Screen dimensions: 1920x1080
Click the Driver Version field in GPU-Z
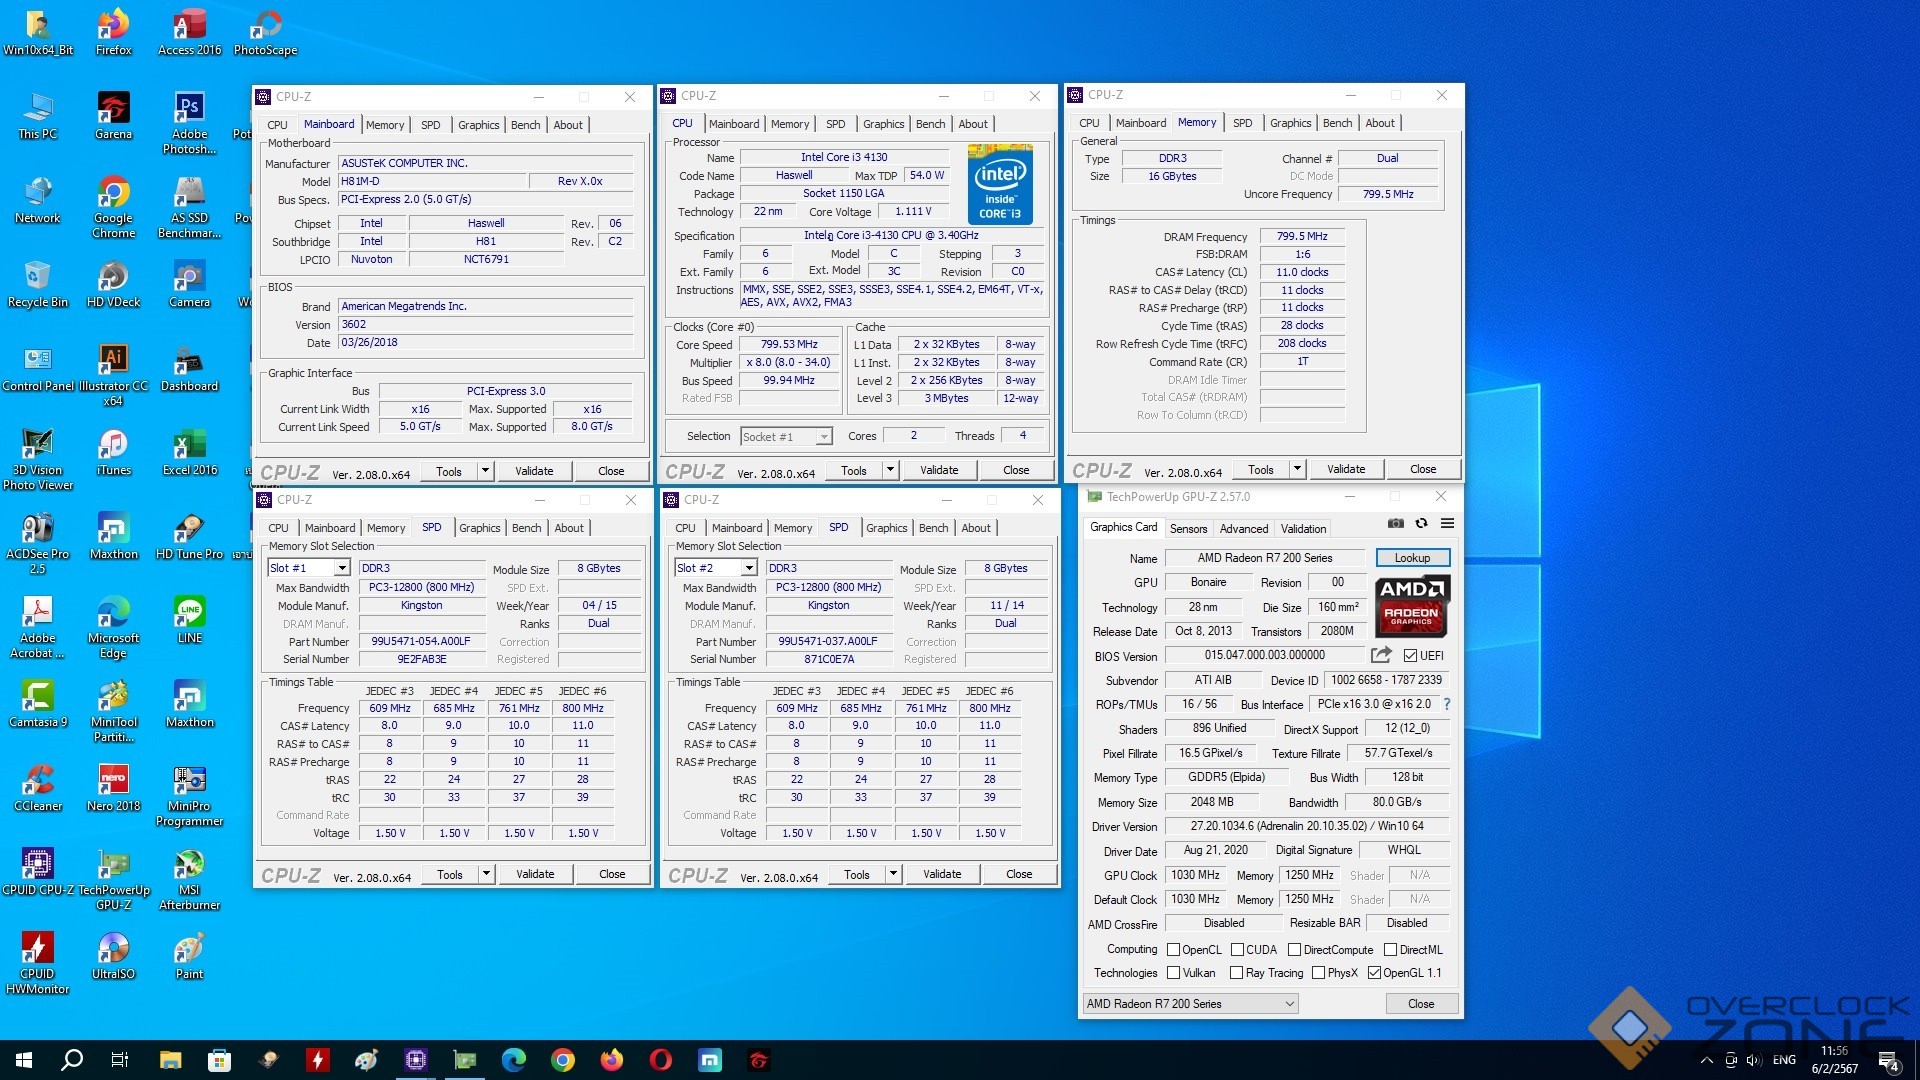point(1306,826)
